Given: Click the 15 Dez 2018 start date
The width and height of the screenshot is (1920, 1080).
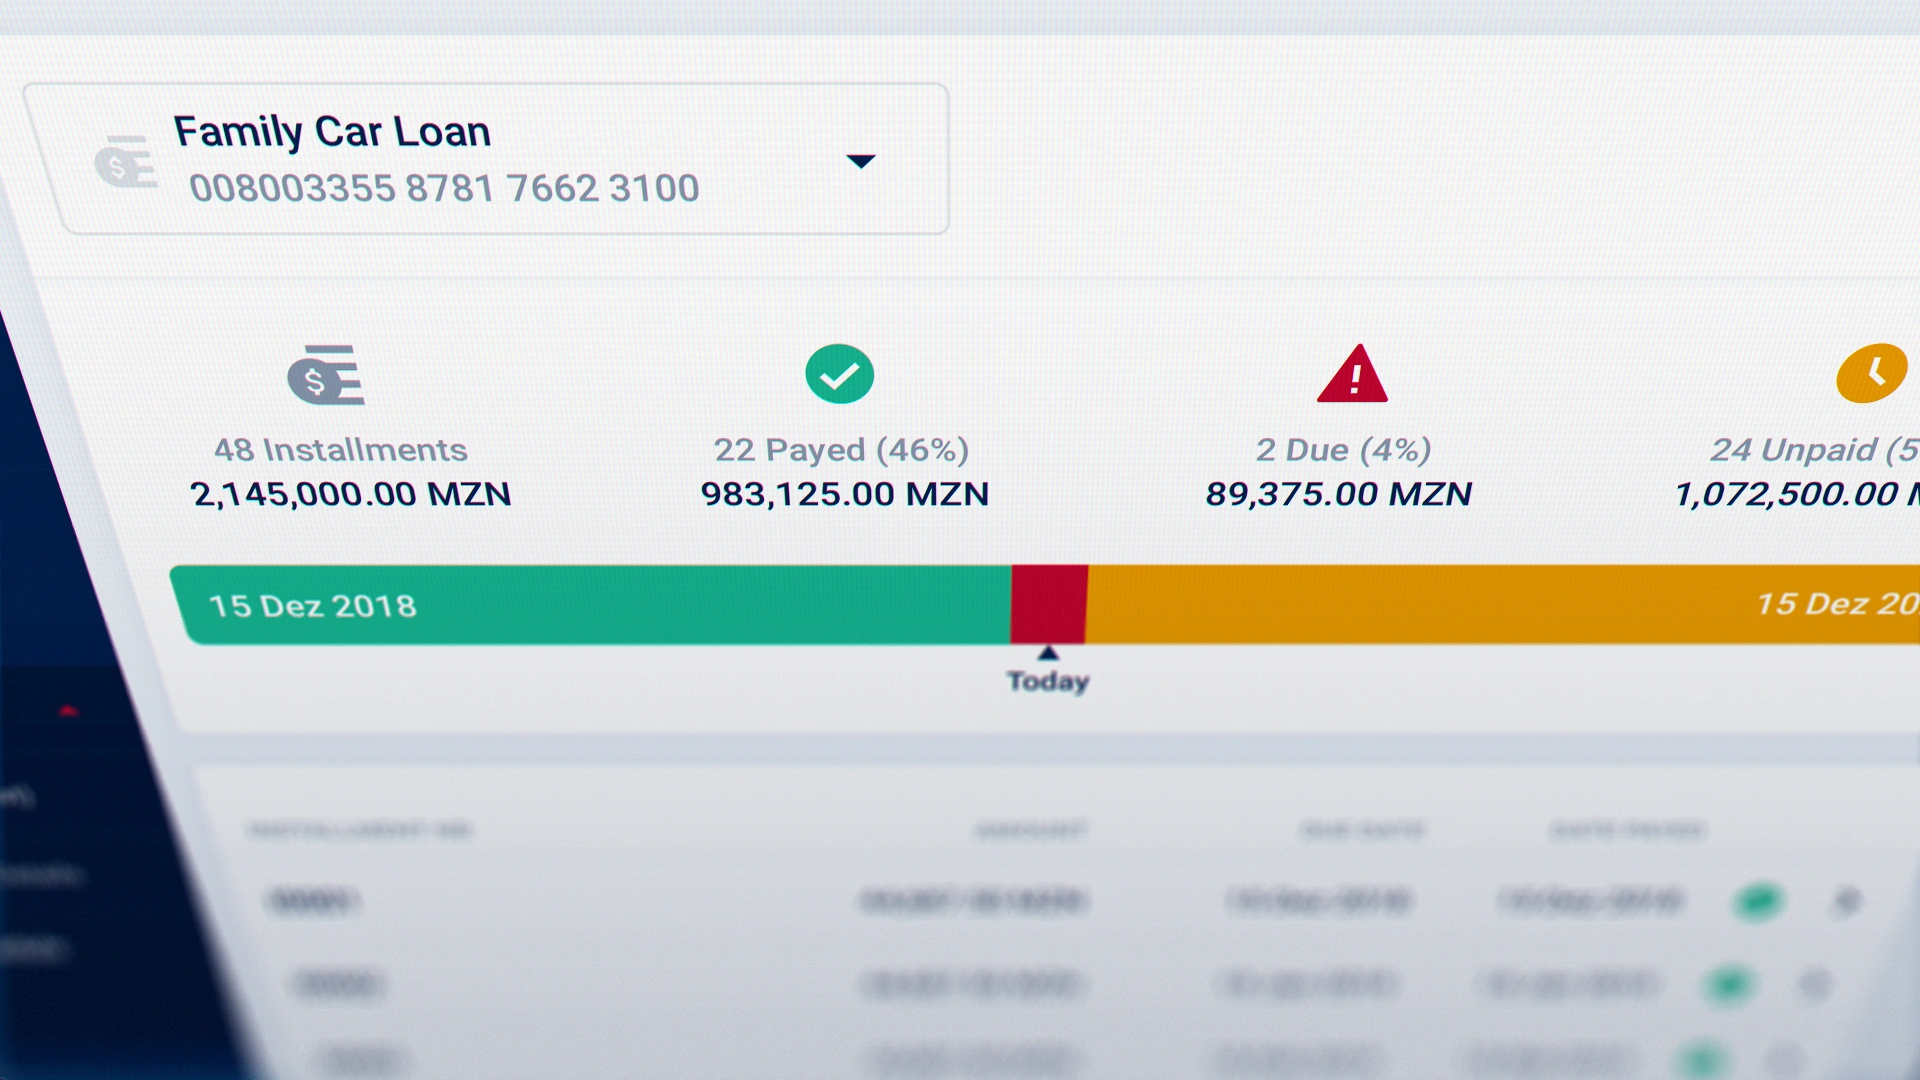Looking at the screenshot, I should pos(313,606).
